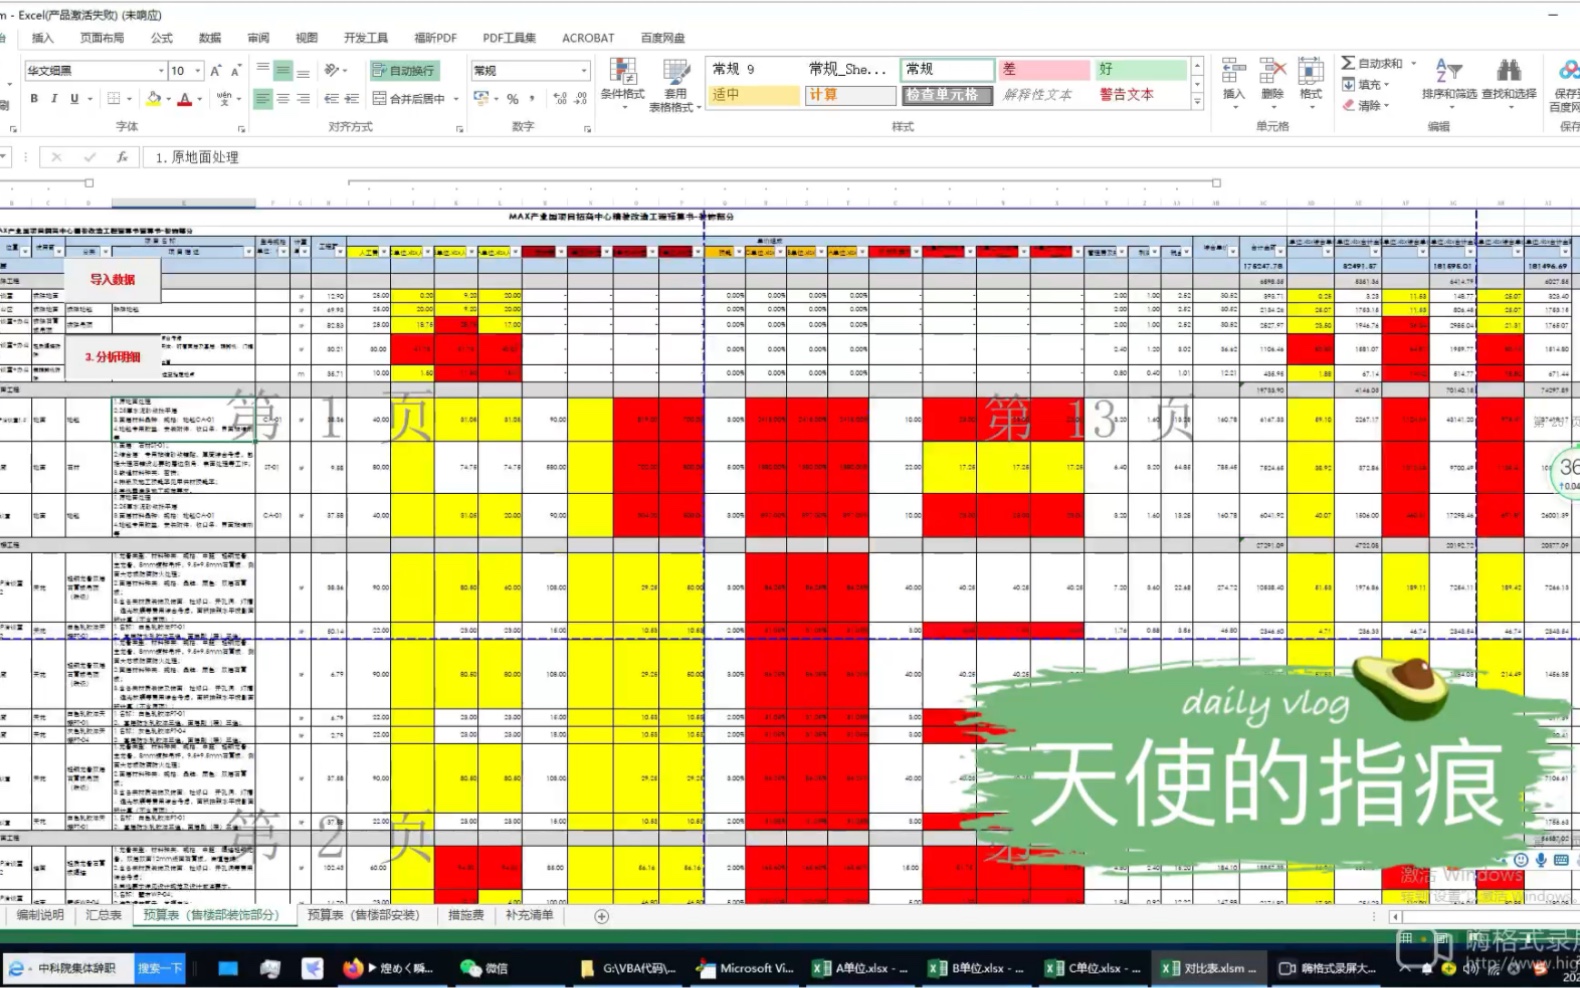Viewport: 1580px width, 988px height.
Task: Apply cell borders with the borders icon
Action: tap(114, 98)
